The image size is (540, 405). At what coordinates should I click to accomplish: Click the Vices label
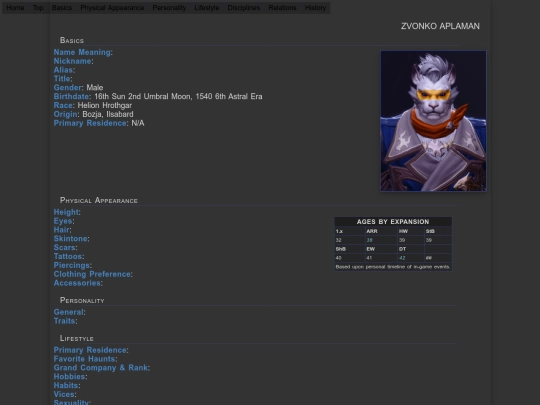pyautogui.click(x=64, y=394)
